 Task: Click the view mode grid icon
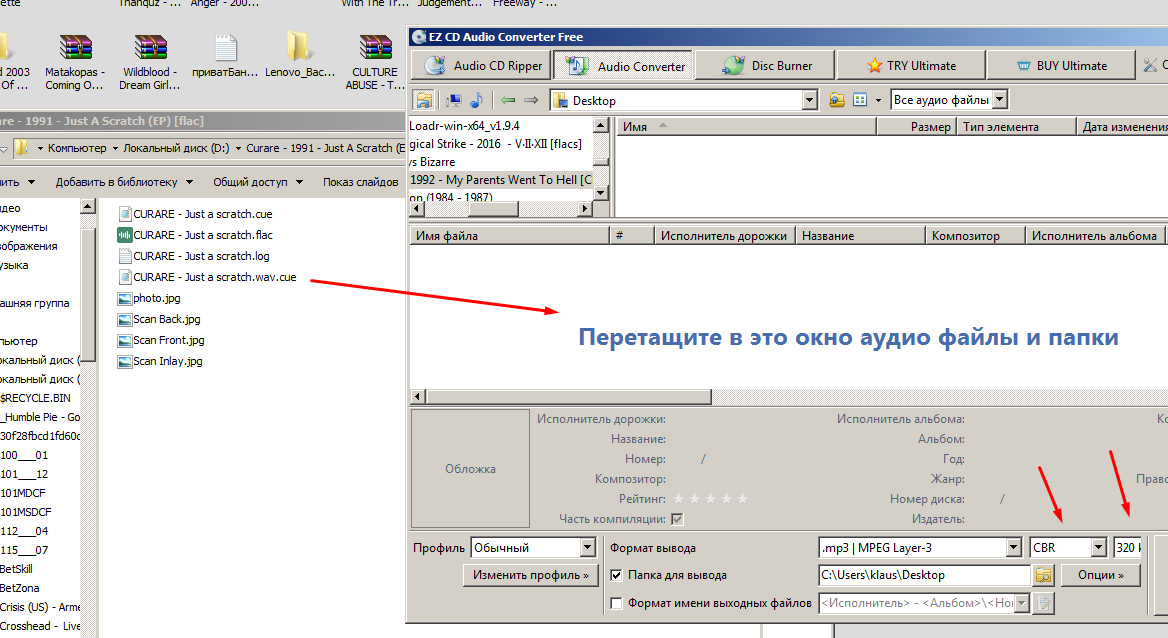(x=860, y=100)
